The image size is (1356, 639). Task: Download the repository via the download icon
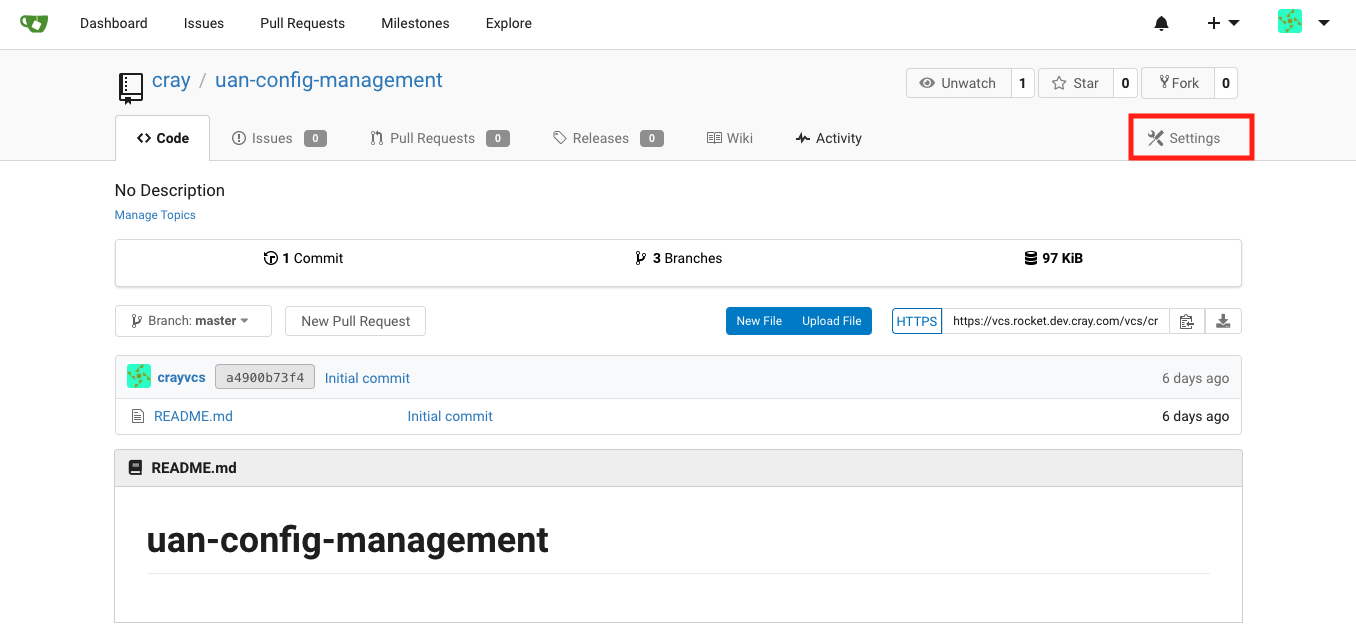(x=1223, y=321)
